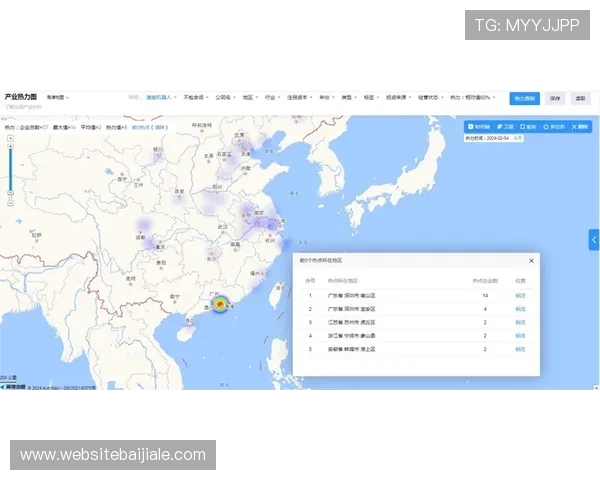Viewport: 600px width, 480px height.
Task: Click the zoom in plus on map slider
Action: coord(10,144)
